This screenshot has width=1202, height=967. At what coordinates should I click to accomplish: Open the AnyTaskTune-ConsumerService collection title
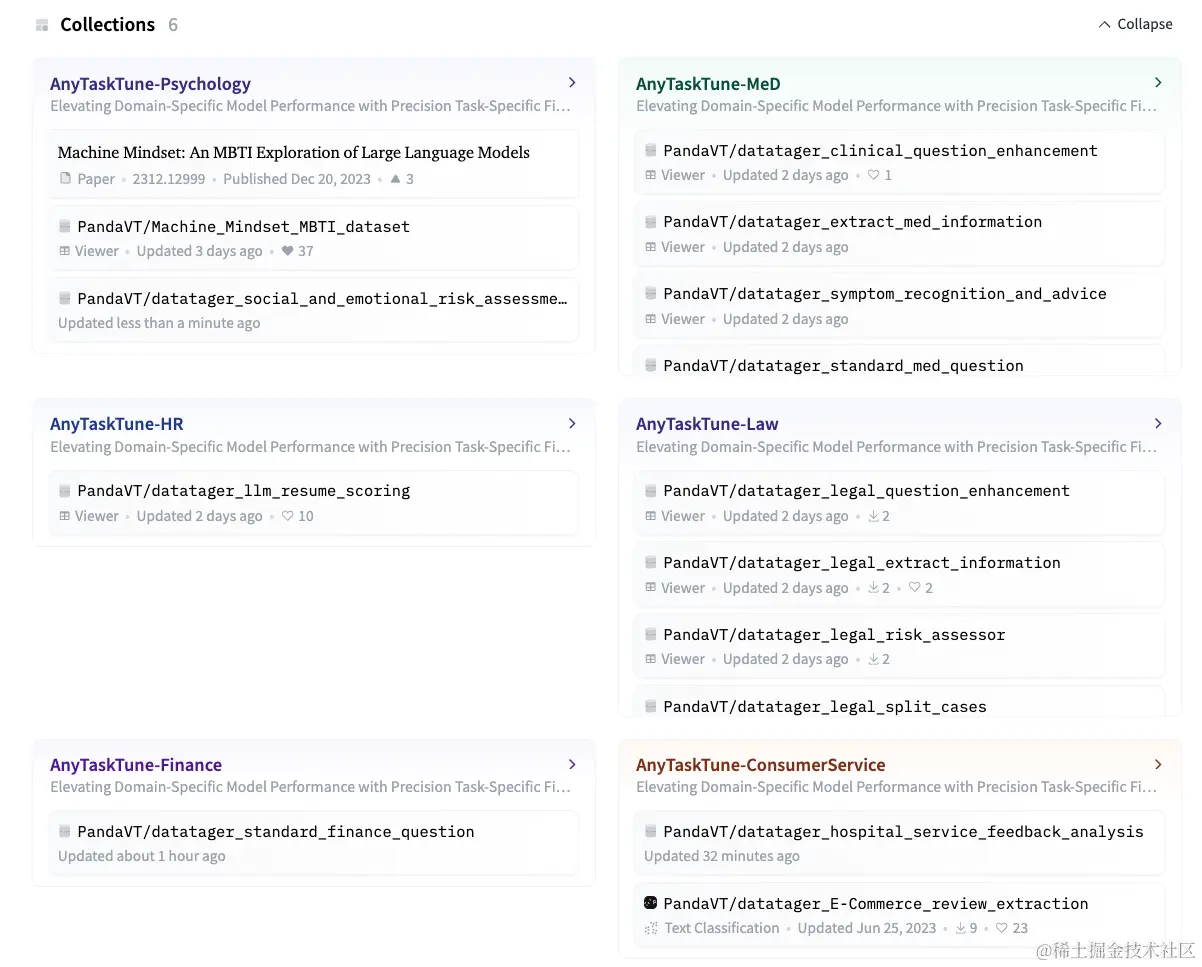coord(760,765)
